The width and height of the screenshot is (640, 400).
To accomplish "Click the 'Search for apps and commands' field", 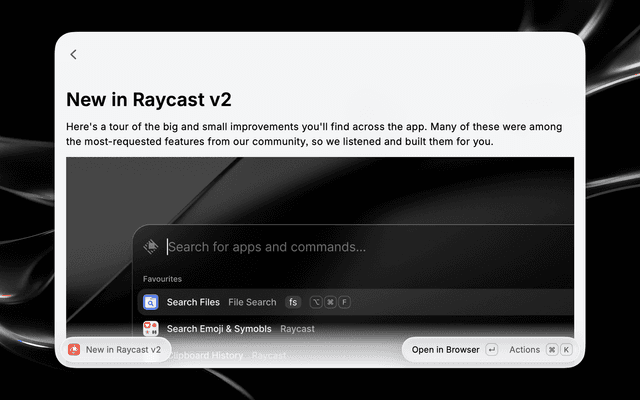I will [267, 247].
